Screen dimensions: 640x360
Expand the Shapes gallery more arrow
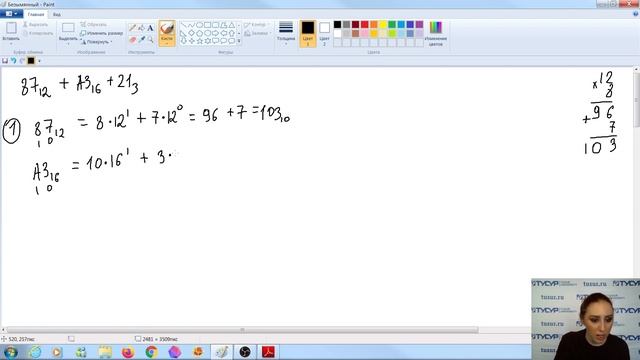point(239,41)
